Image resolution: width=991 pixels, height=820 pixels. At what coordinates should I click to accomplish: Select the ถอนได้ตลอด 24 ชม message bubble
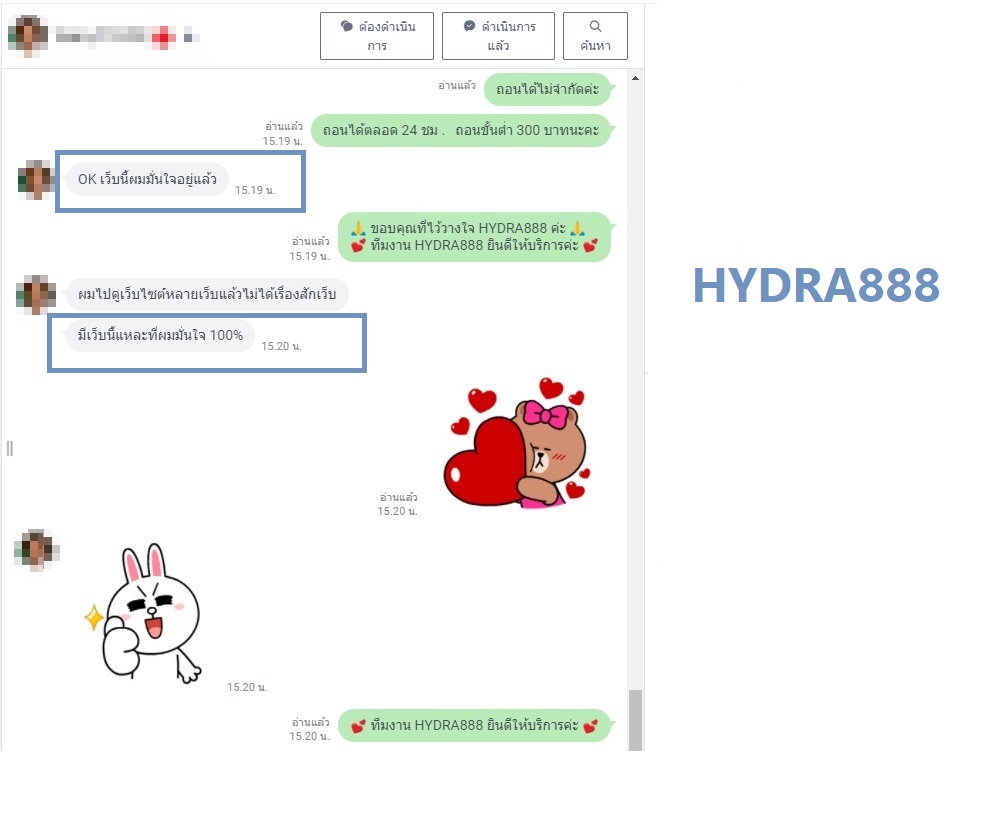(x=460, y=130)
